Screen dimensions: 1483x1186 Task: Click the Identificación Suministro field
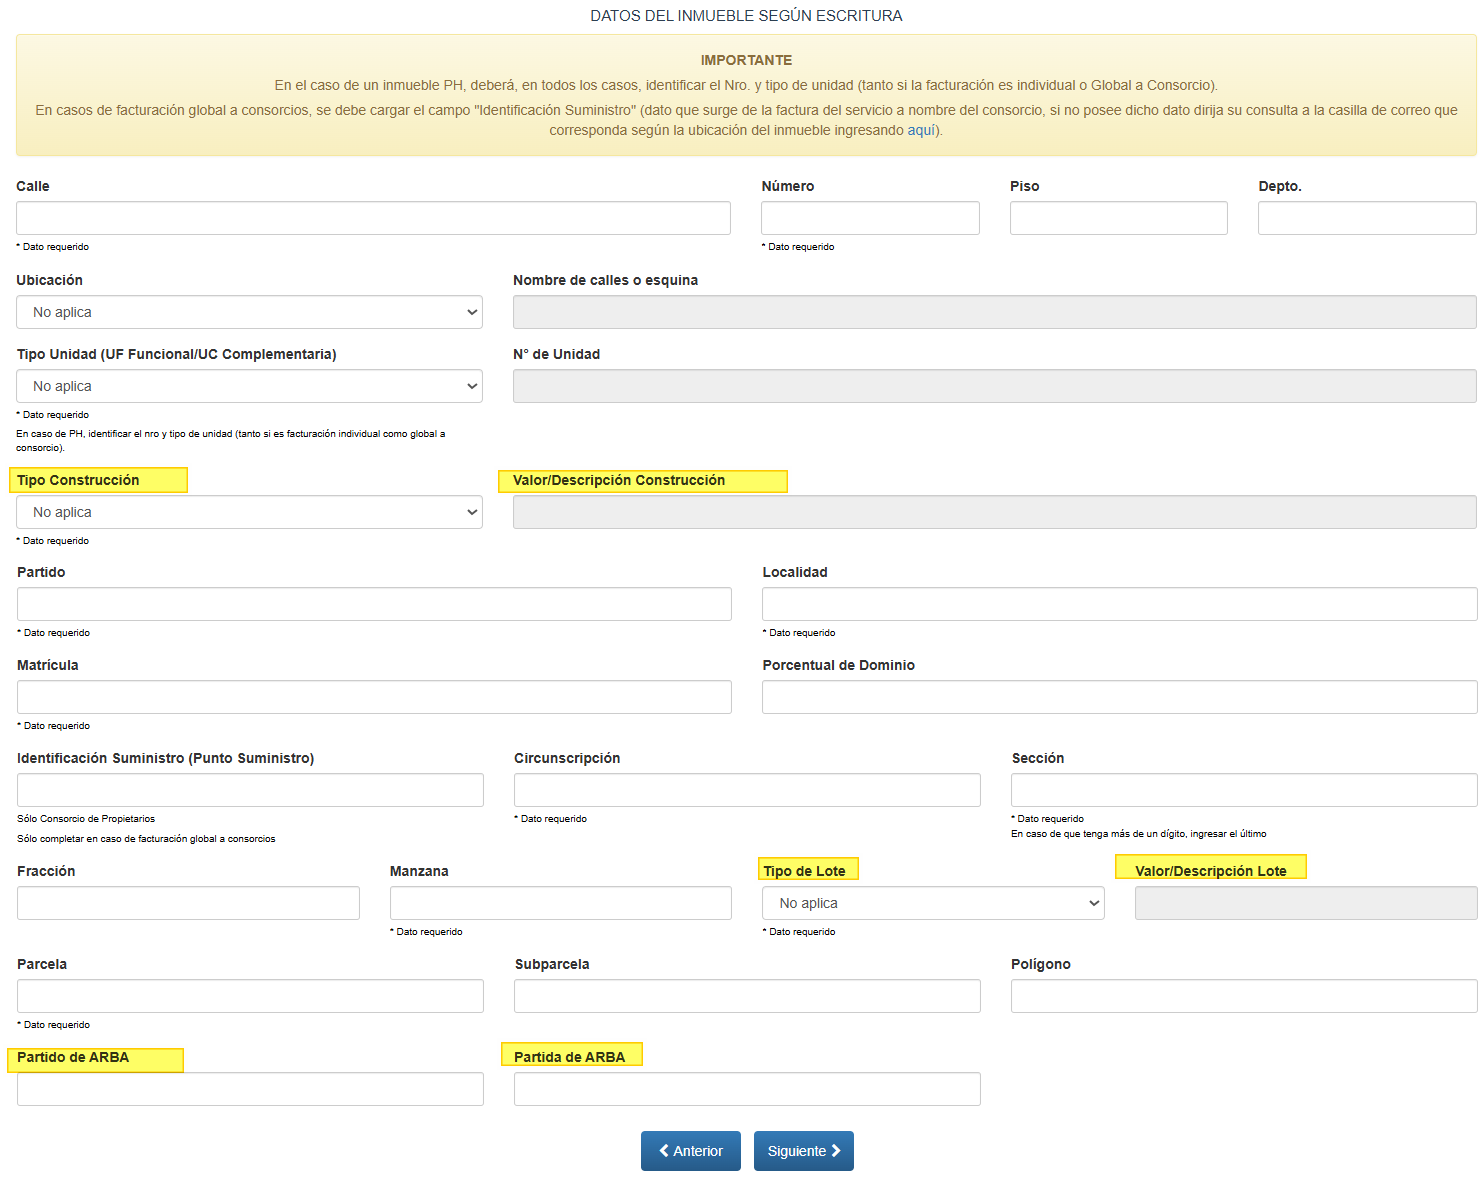250,790
